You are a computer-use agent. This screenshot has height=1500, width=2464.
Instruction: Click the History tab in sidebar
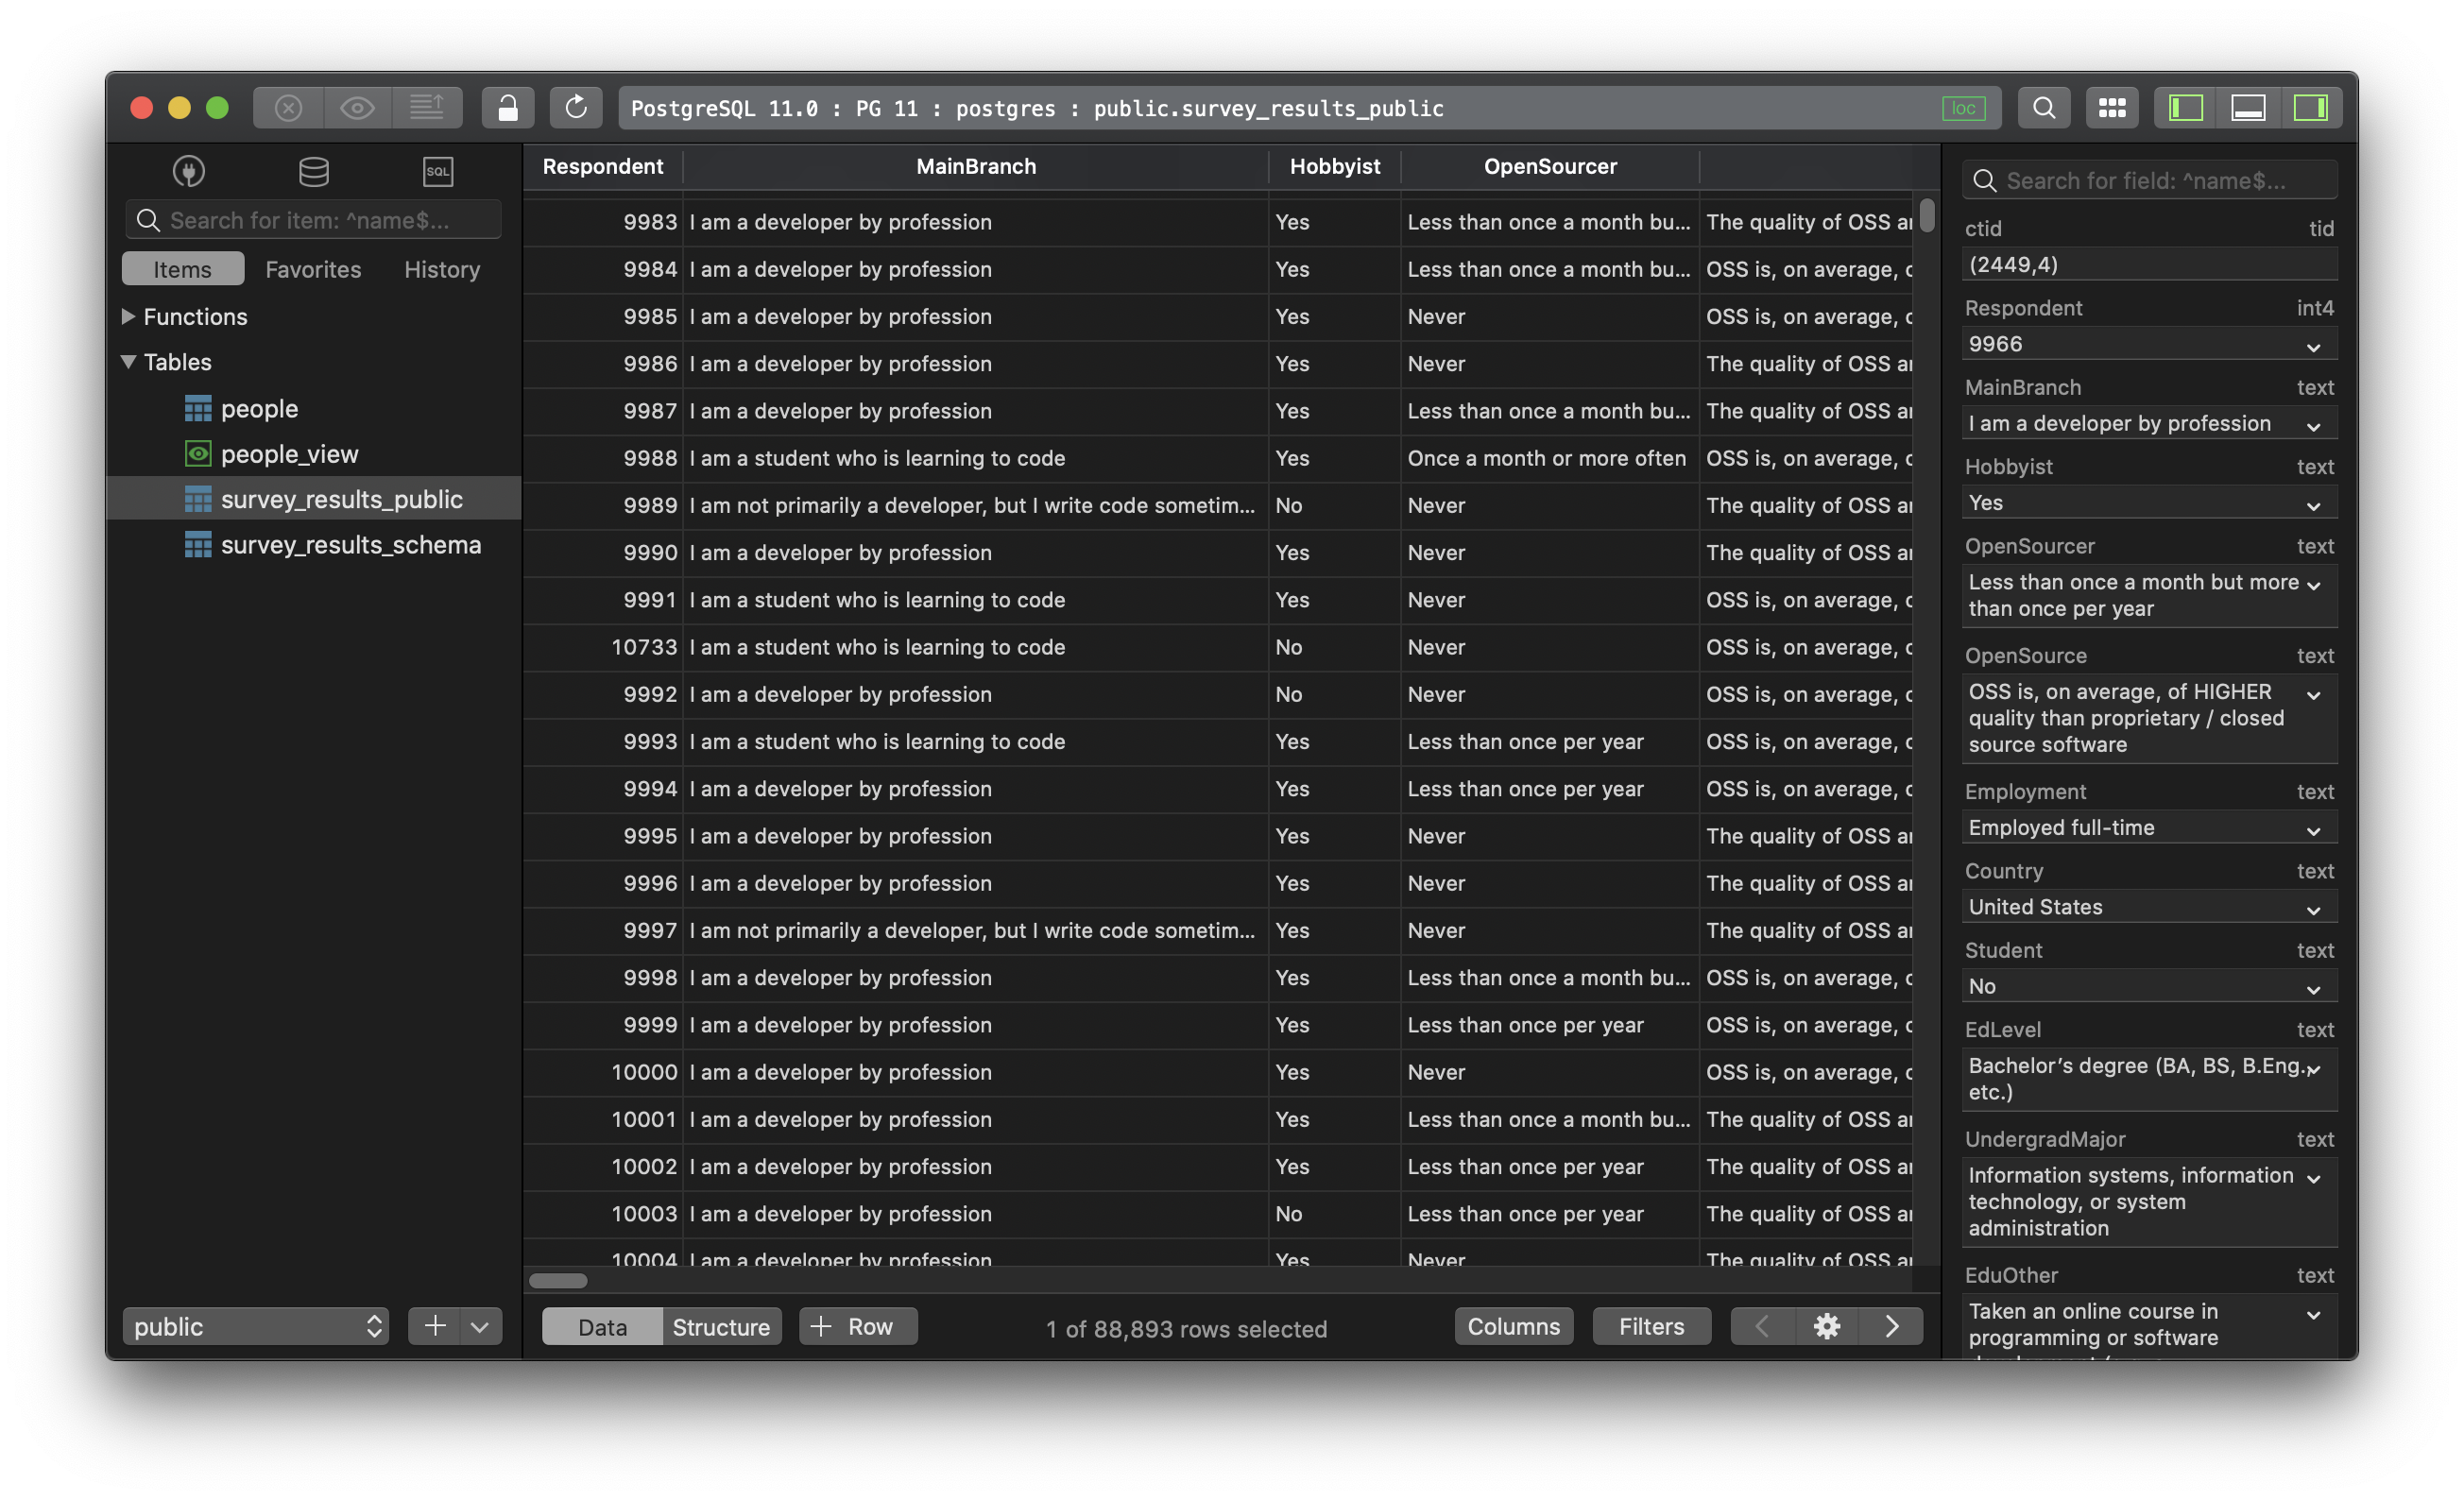point(443,267)
